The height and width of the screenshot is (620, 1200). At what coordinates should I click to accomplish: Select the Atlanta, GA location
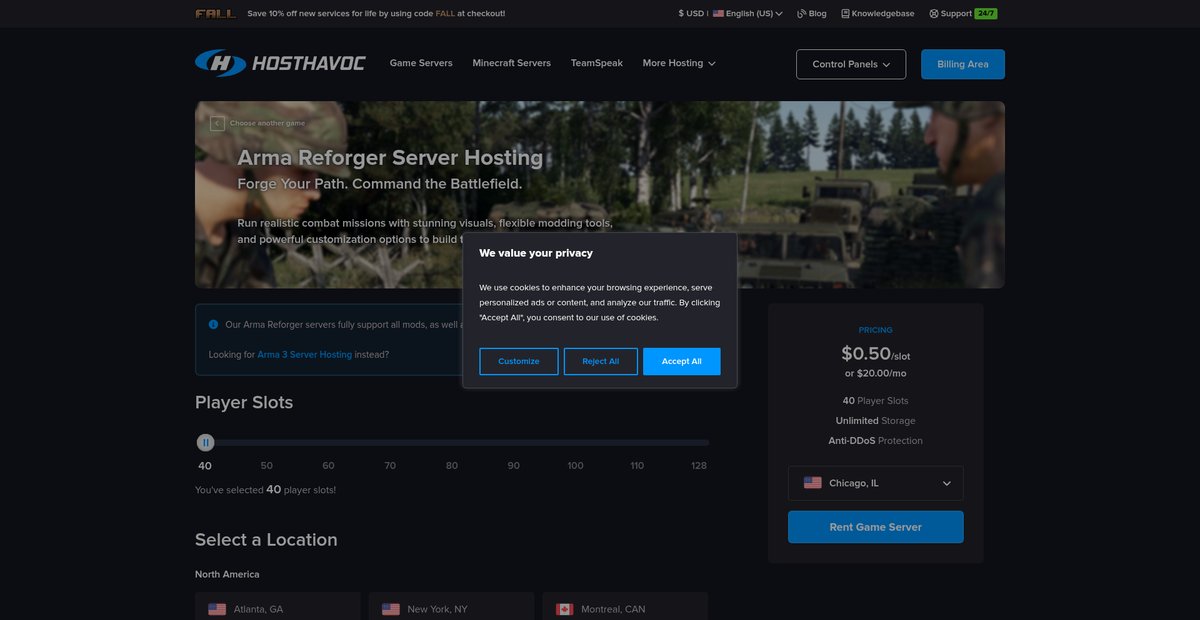tap(278, 606)
